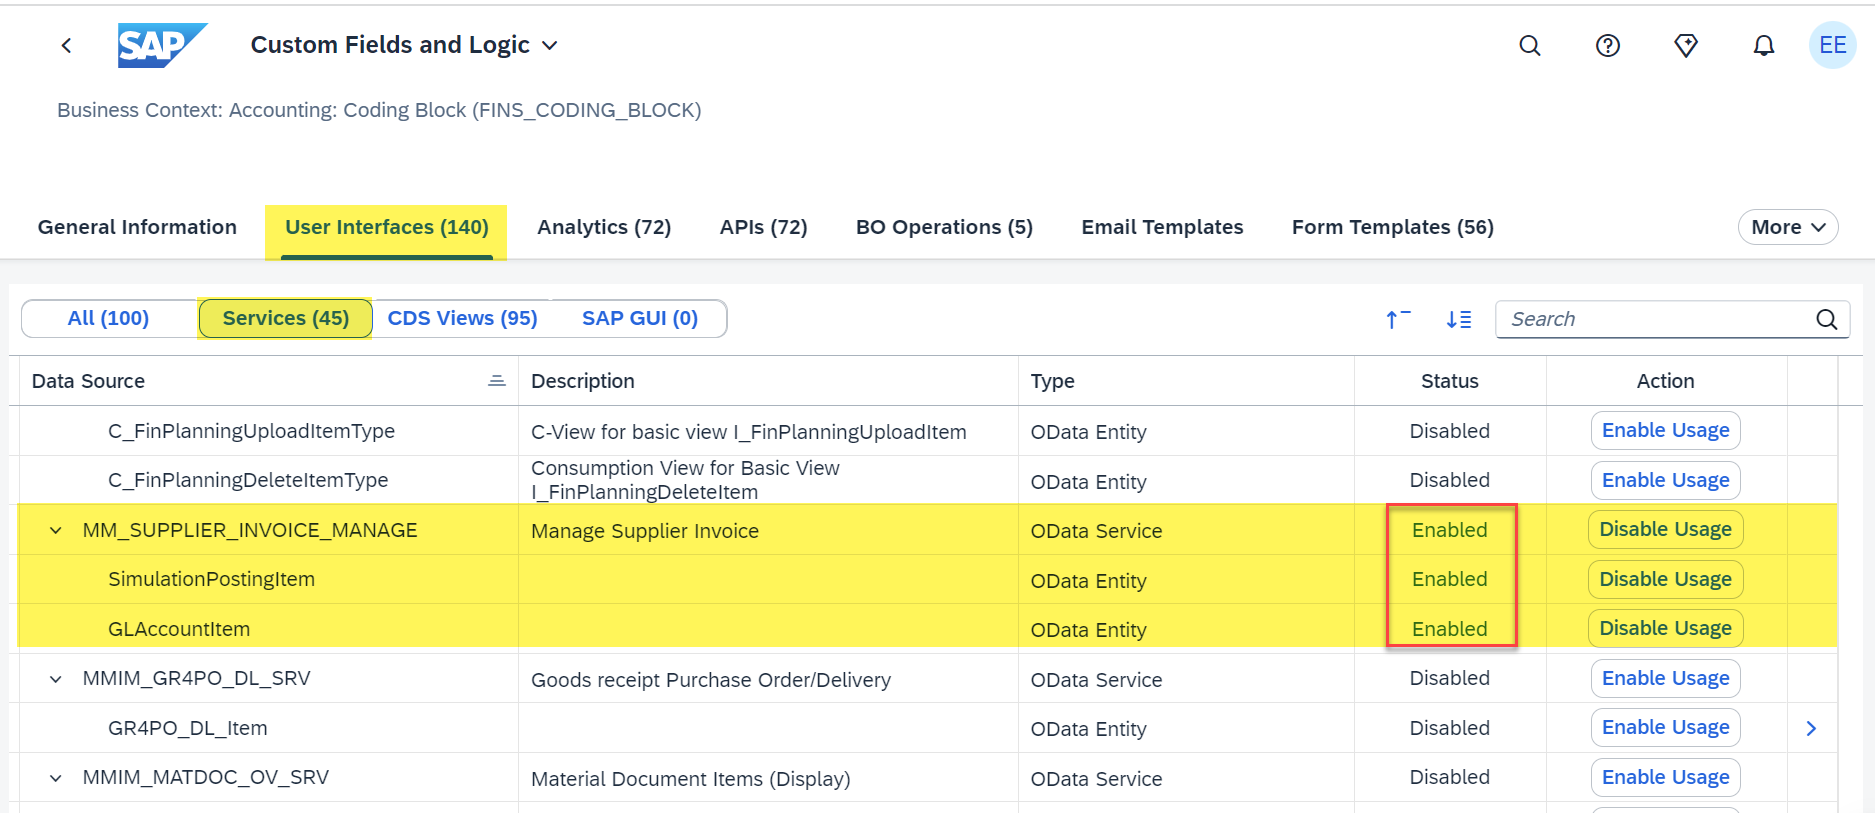1875x813 pixels.
Task: Select User Interfaces (140) tab
Action: click(387, 227)
